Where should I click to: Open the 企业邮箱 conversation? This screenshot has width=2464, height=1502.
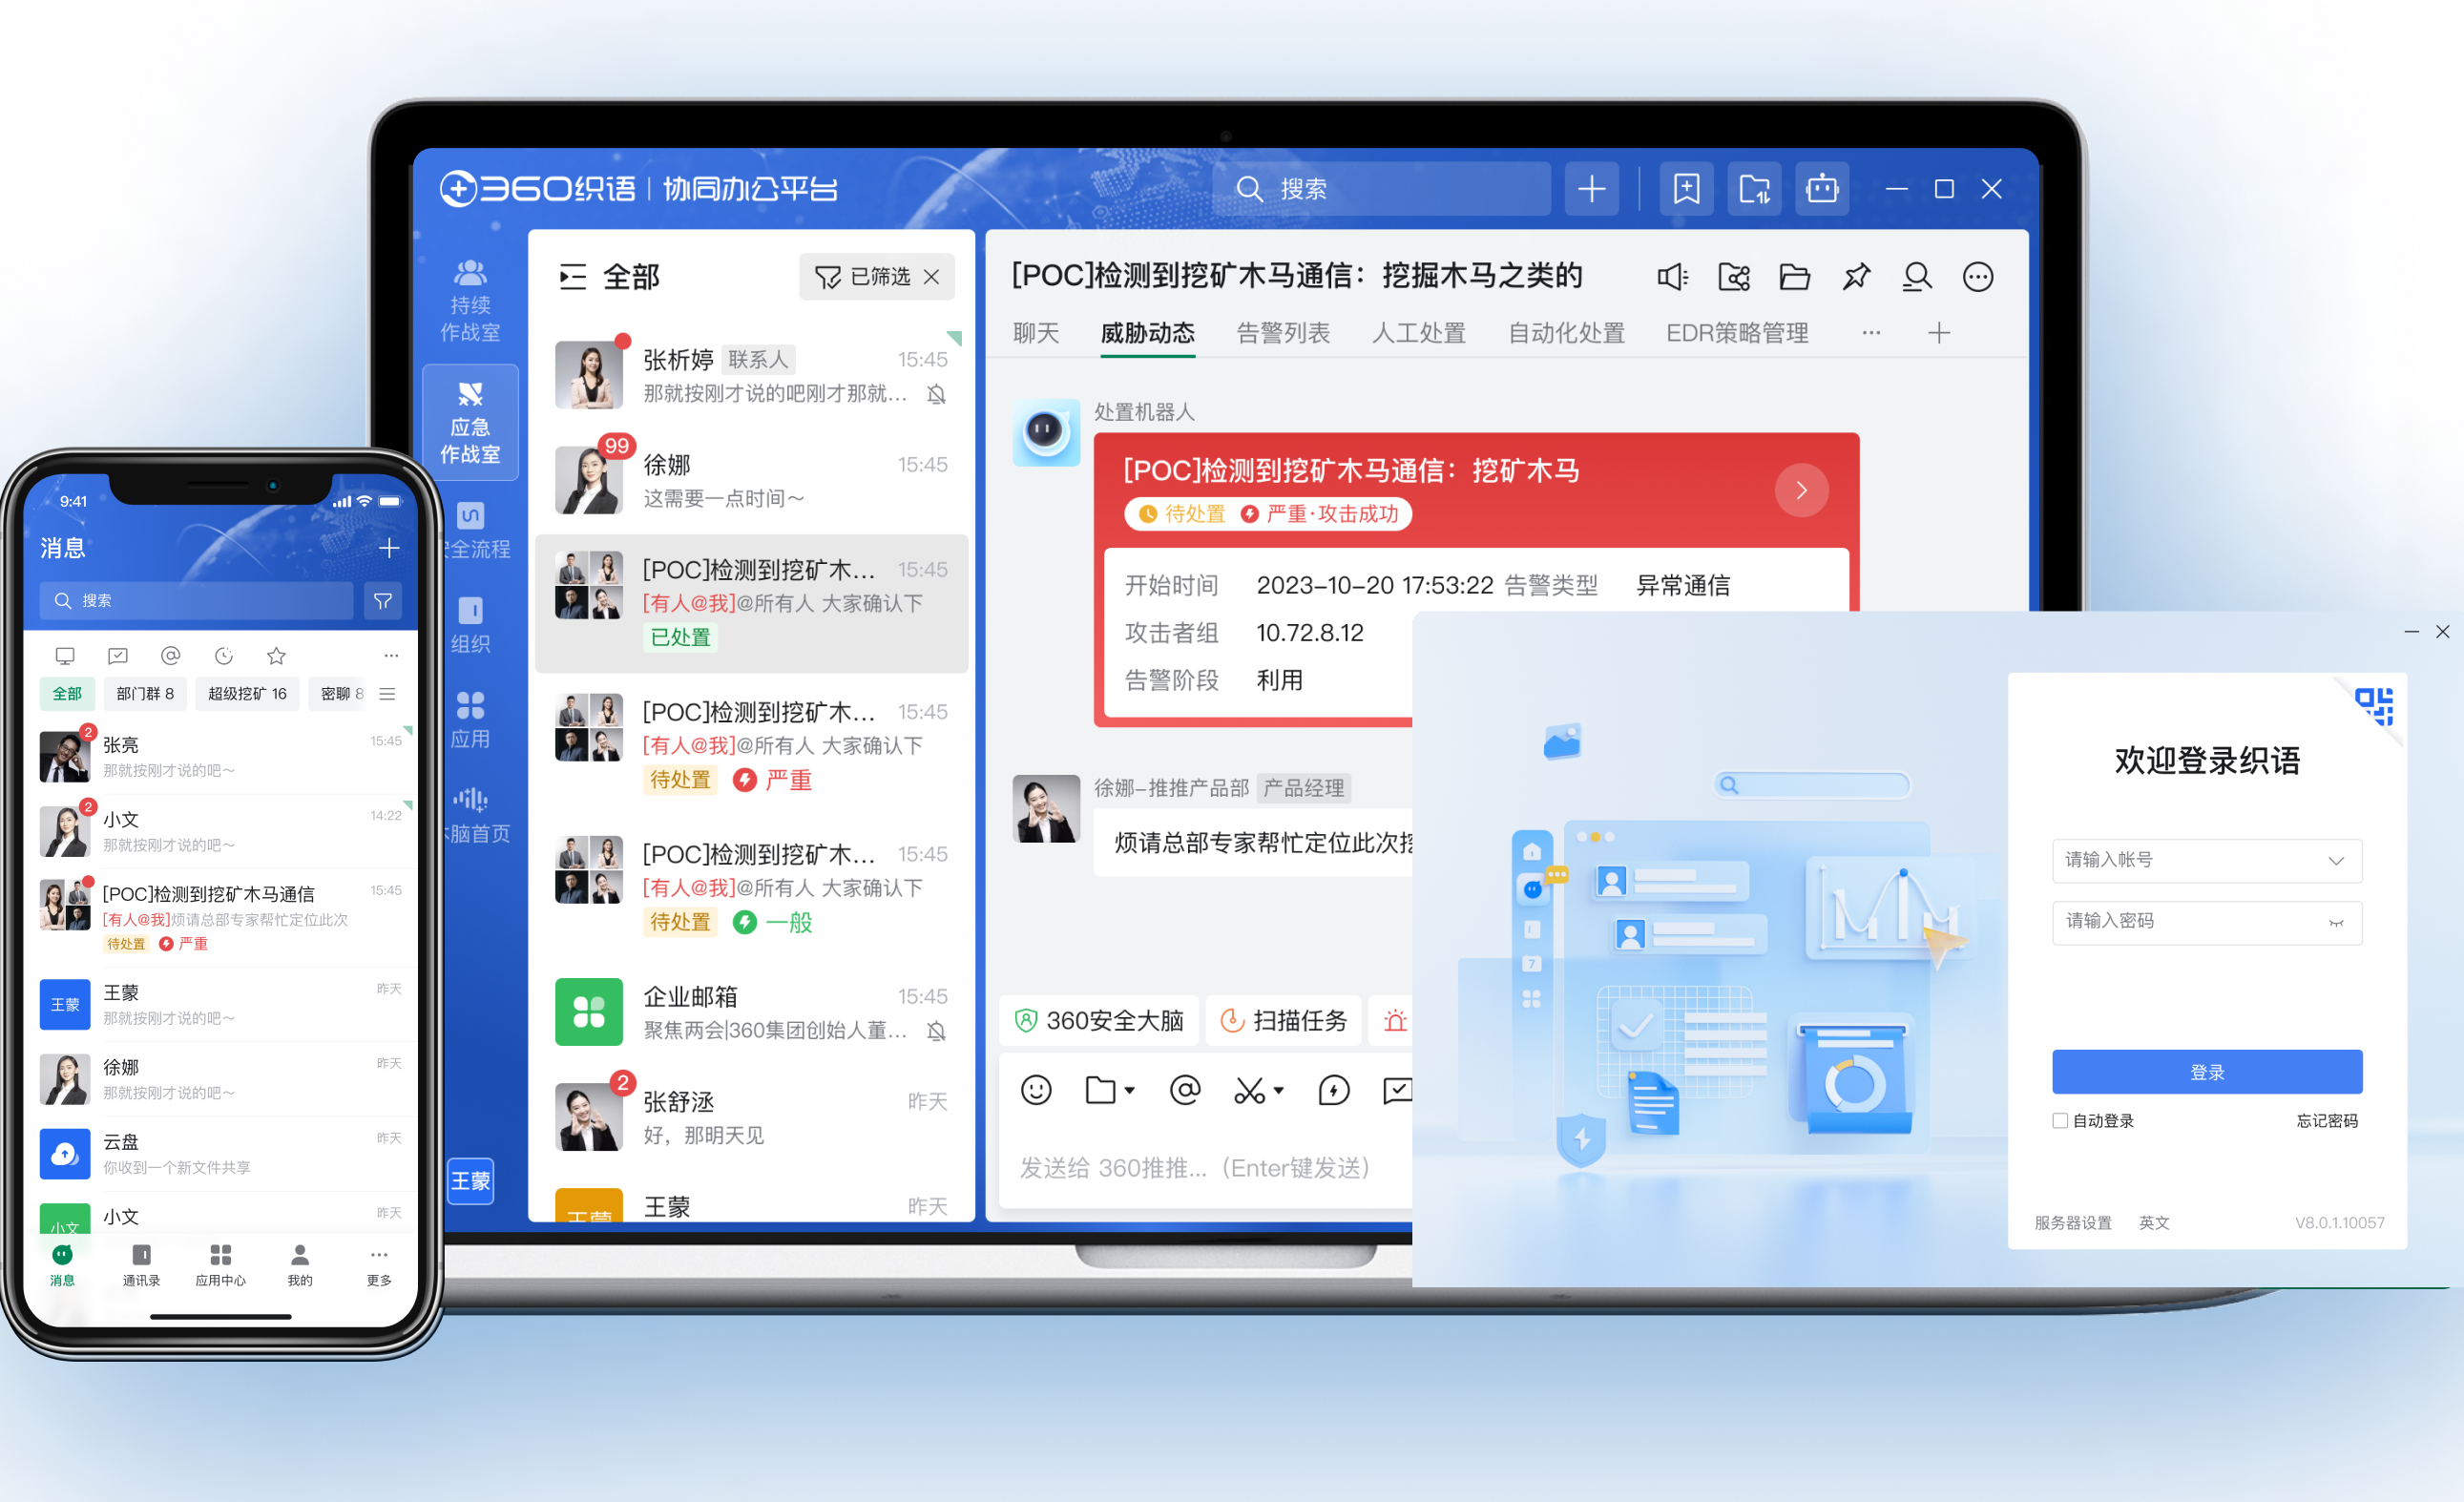(x=751, y=1012)
